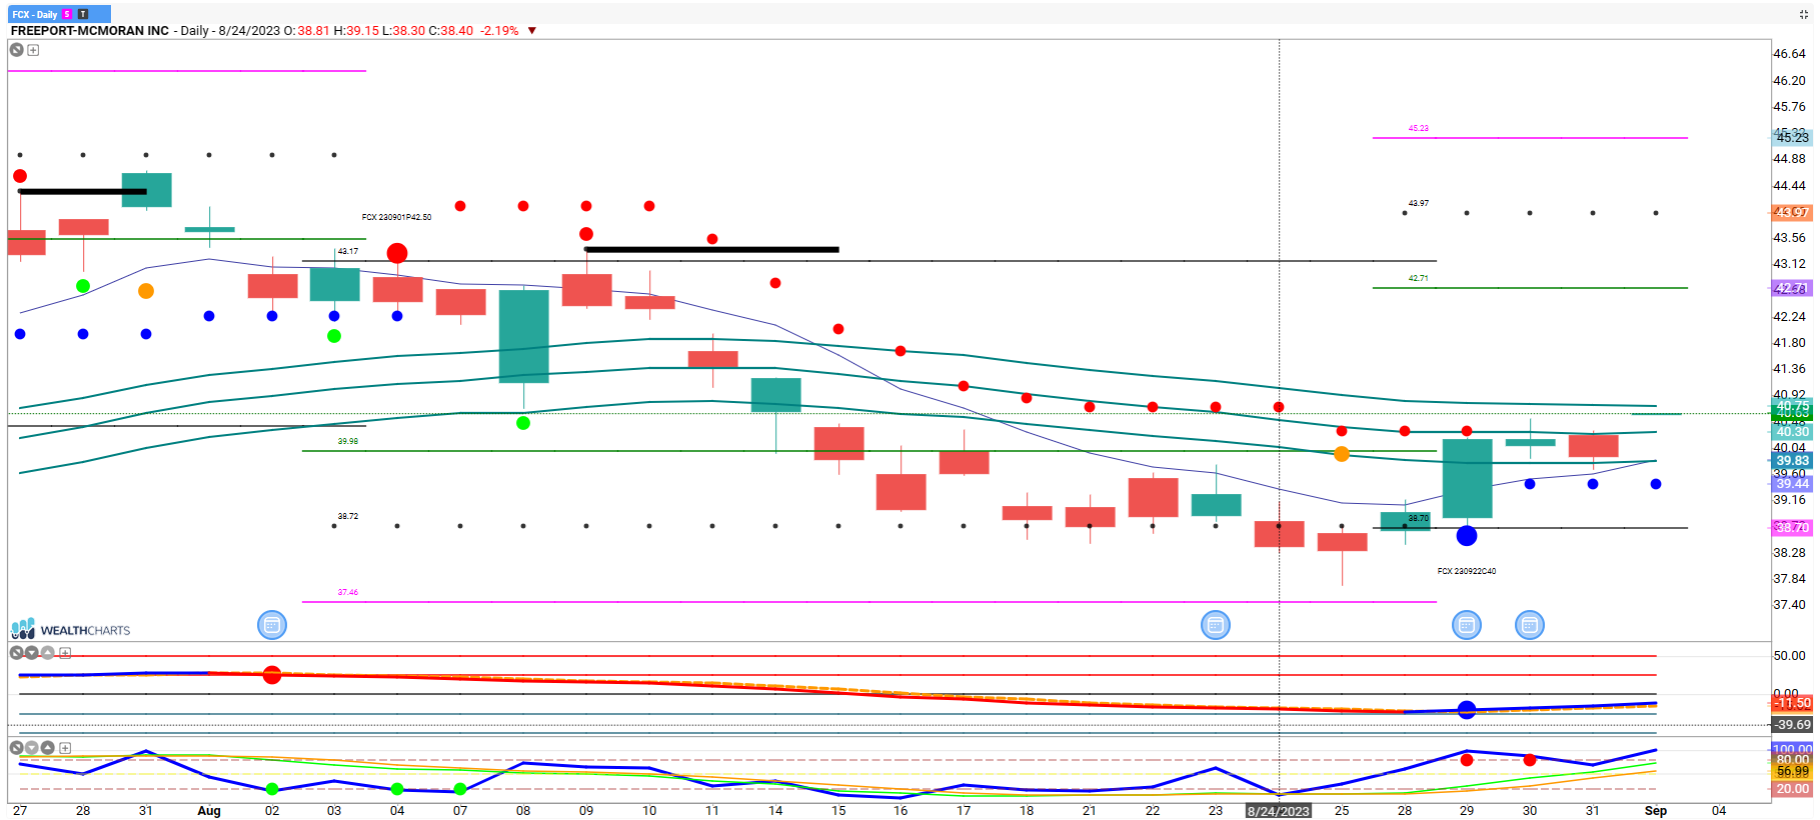The image size is (1820, 820).
Task: Click the magenta 37.46 level label
Action: click(348, 592)
